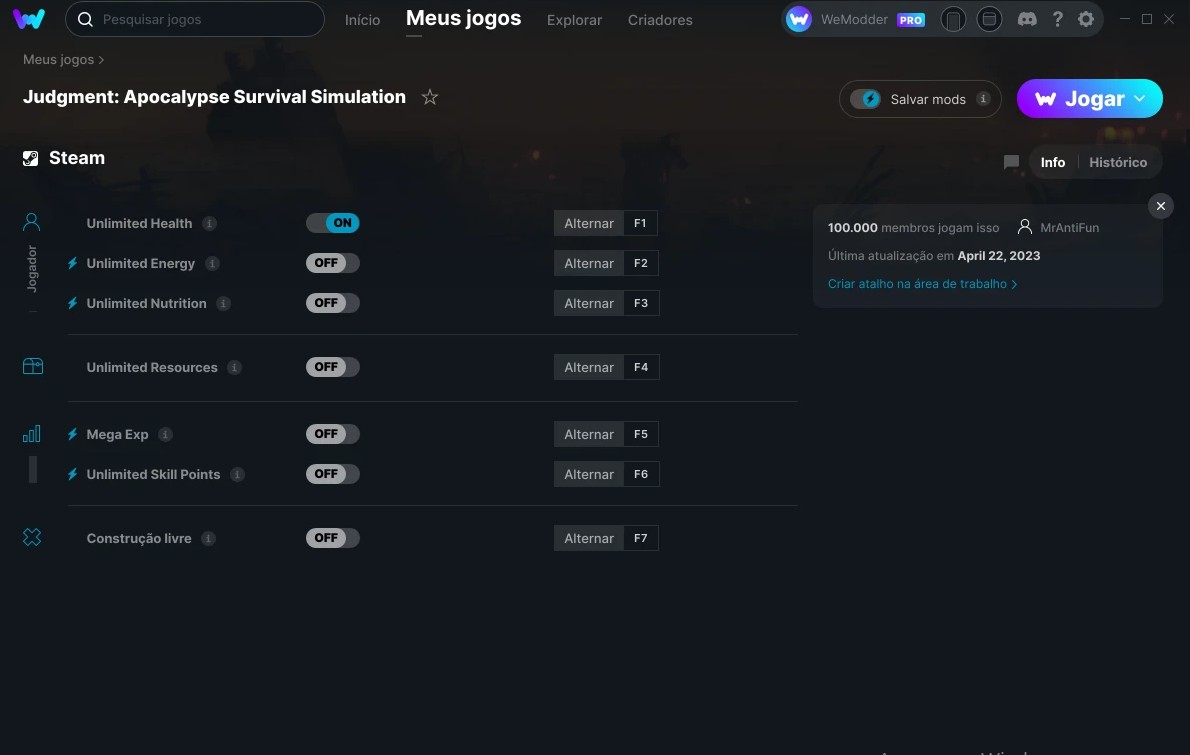The height and width of the screenshot is (755, 1190).
Task: Toggle the Salvar mods switch
Action: pos(865,99)
